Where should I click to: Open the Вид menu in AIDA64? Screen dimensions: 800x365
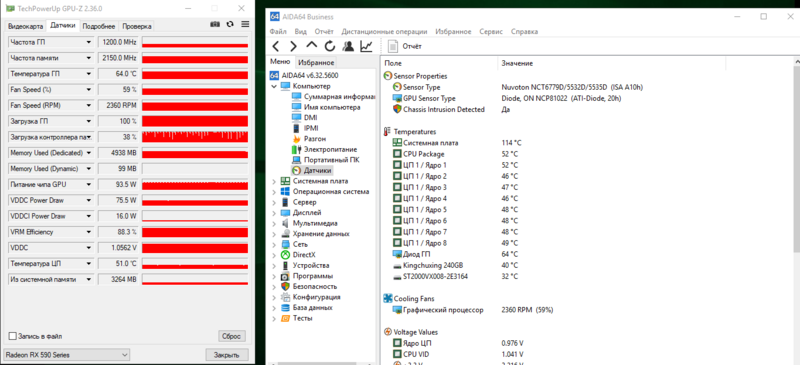[301, 31]
